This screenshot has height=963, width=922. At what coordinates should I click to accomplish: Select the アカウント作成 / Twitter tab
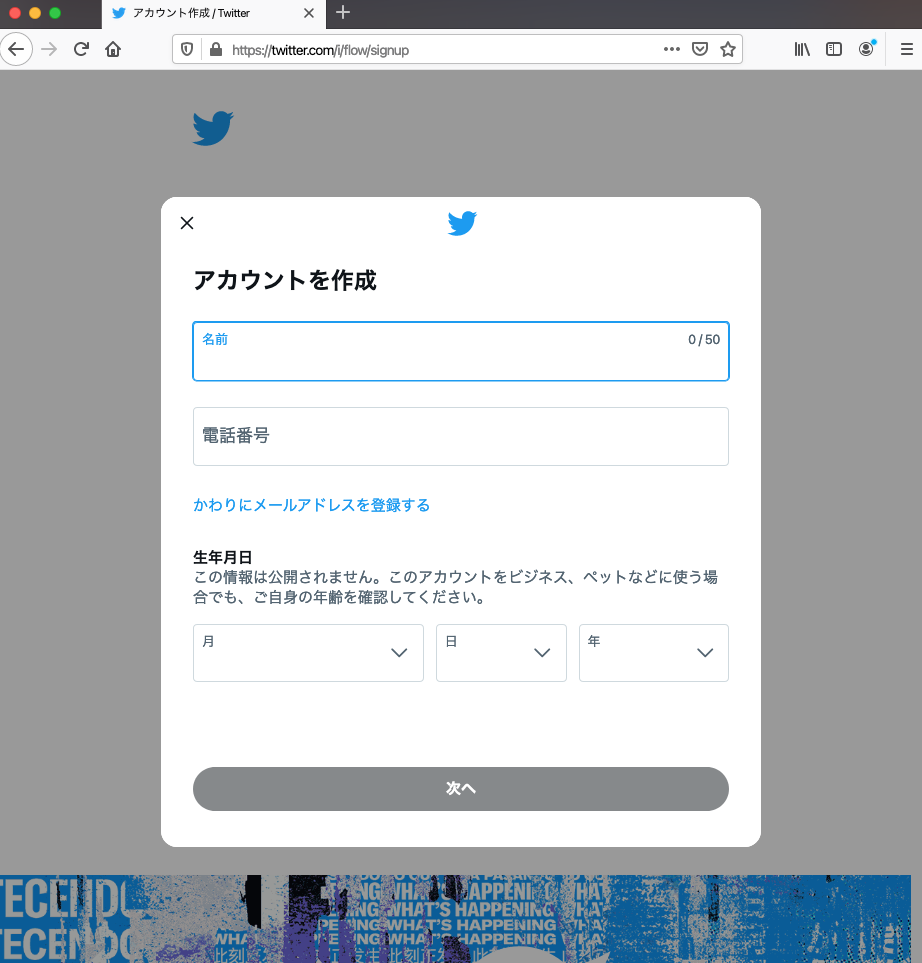214,14
